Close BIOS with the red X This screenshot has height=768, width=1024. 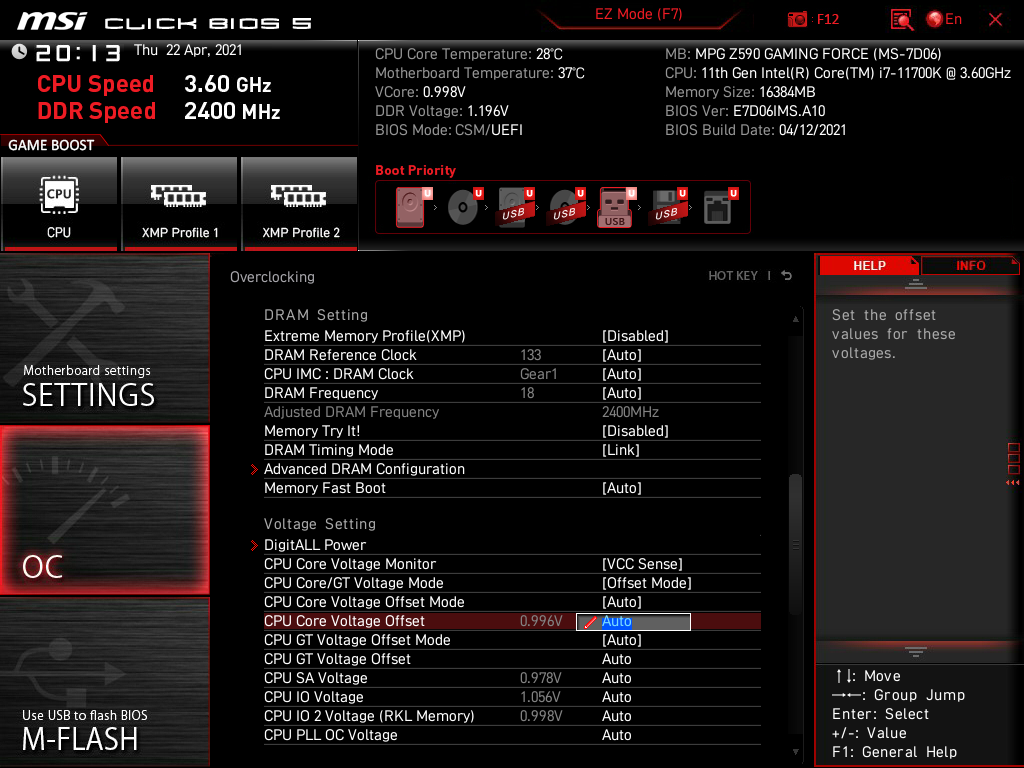click(x=995, y=20)
